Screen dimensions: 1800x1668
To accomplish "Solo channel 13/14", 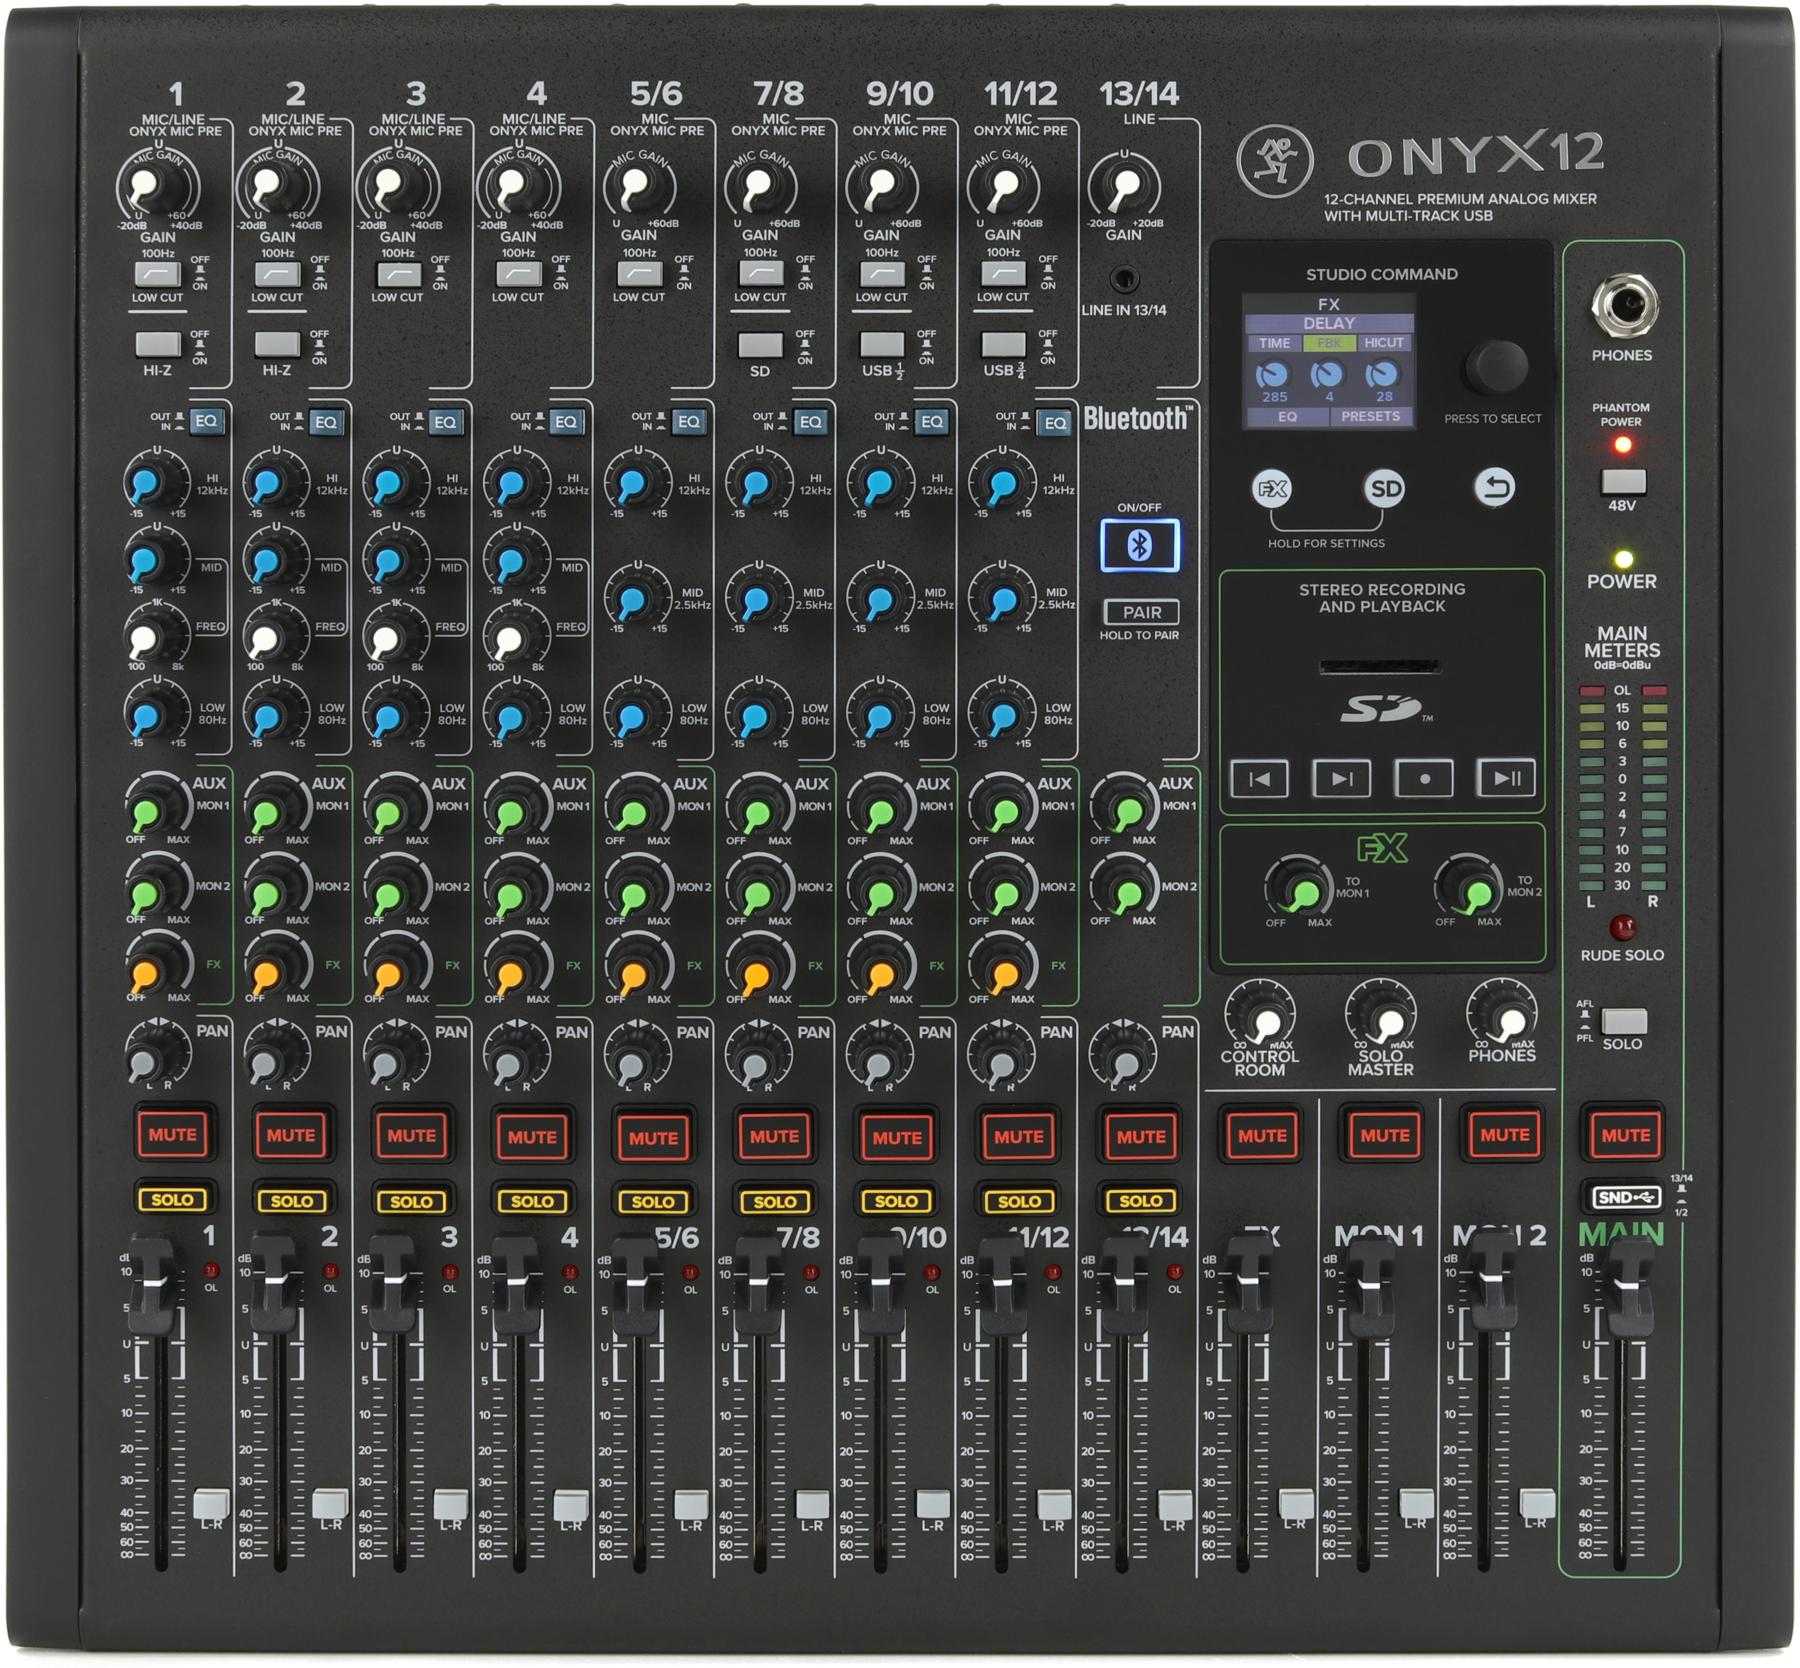I will pyautogui.click(x=1140, y=1200).
